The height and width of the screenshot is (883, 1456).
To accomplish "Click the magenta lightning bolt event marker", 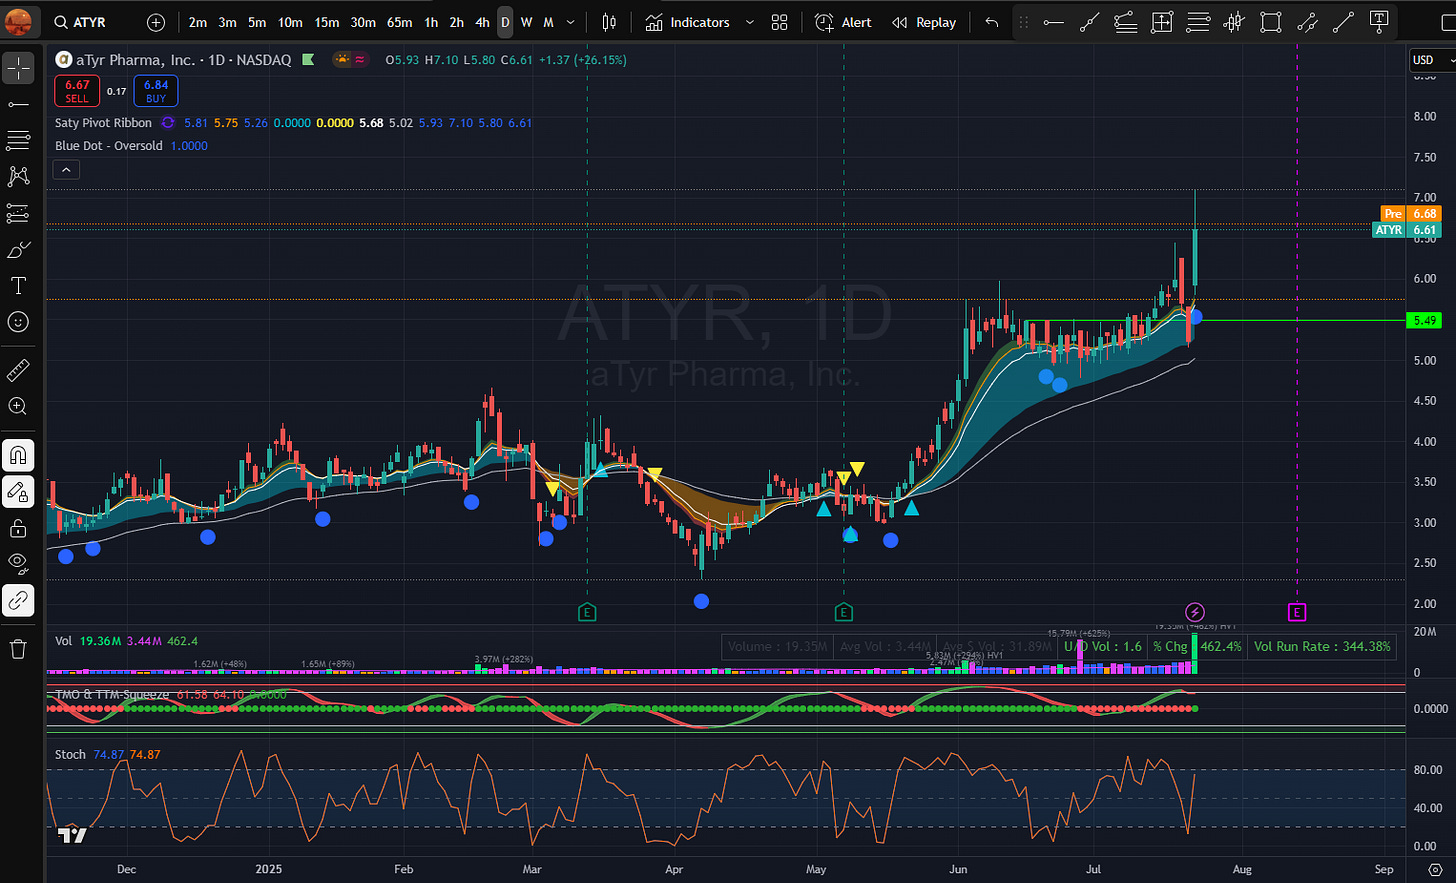I will [x=1195, y=612].
